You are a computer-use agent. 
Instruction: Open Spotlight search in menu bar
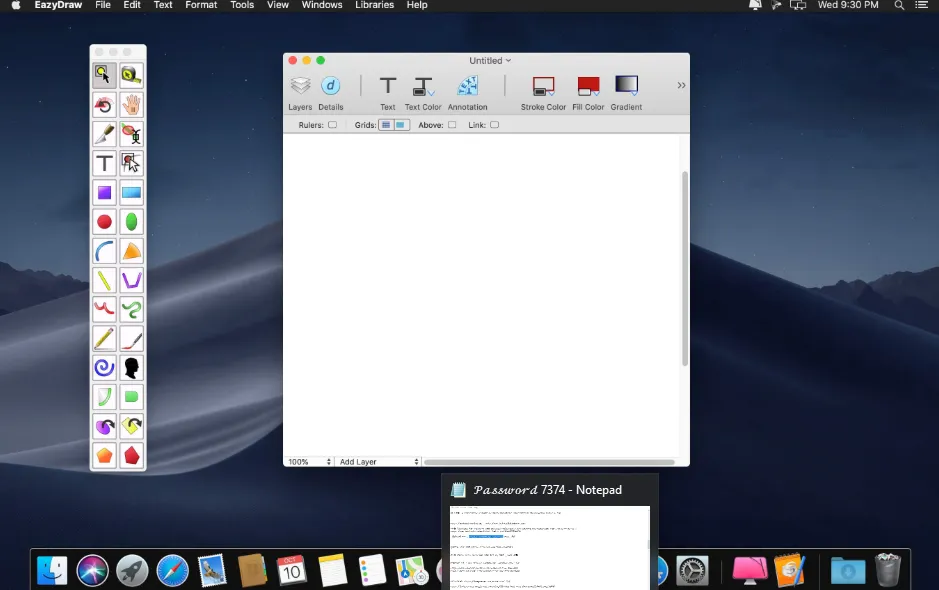899,5
